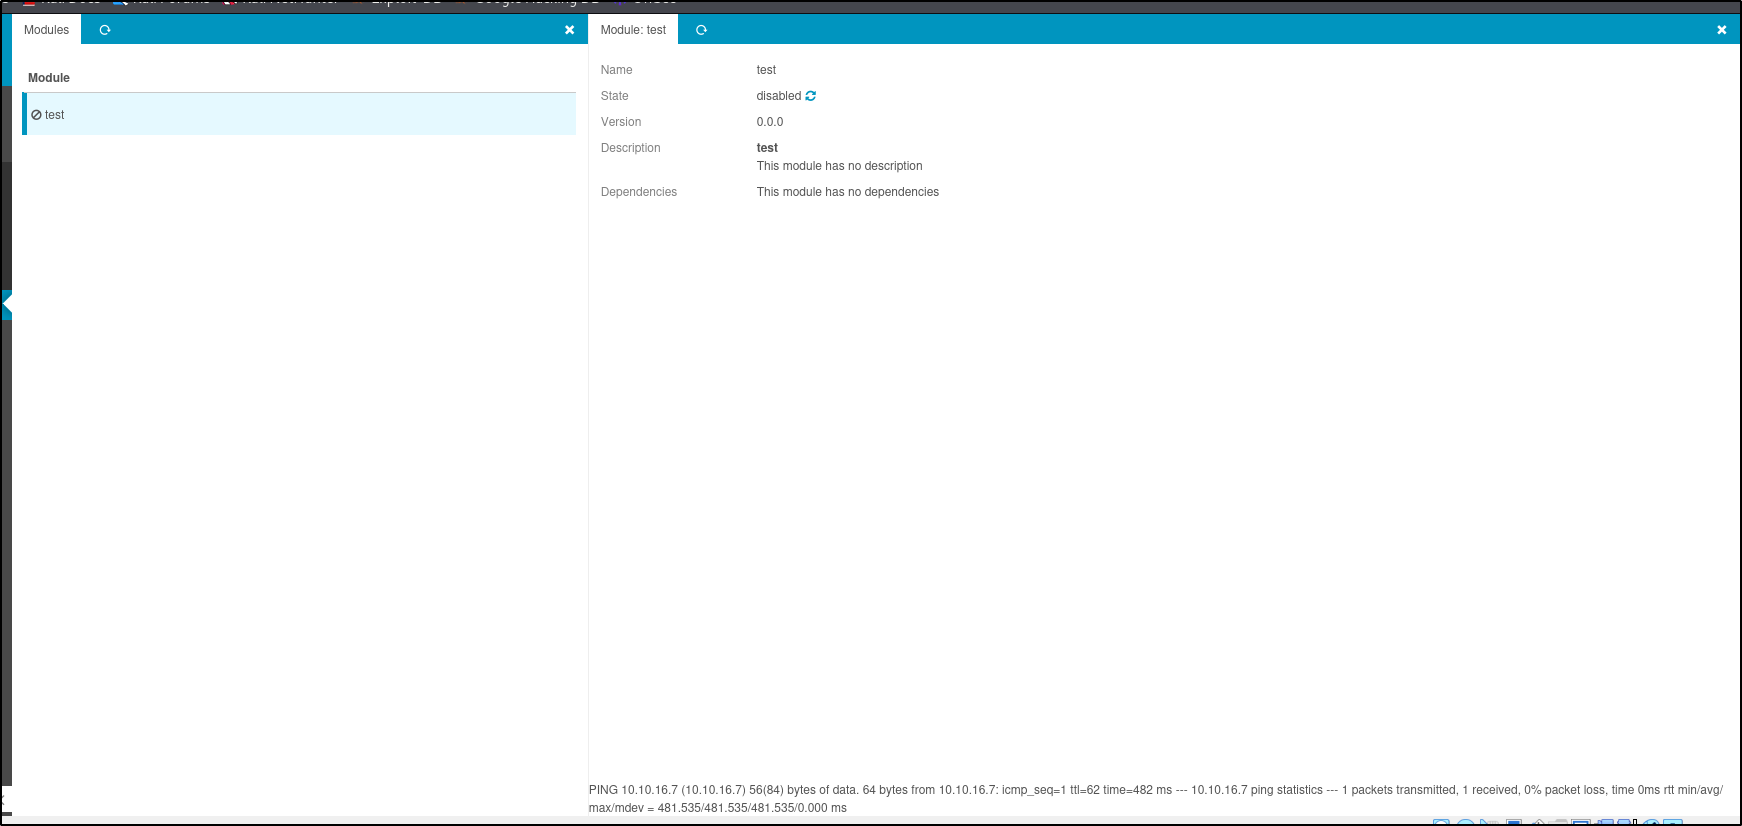The image size is (1742, 826).
Task: Close the Module: test panel
Action: (x=1721, y=30)
